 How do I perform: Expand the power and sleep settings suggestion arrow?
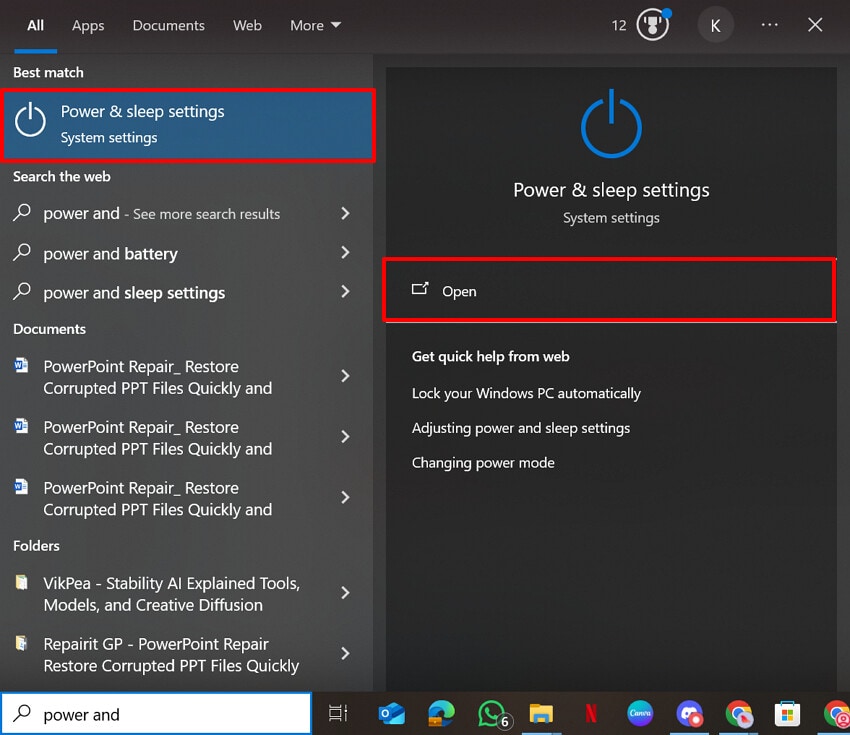345,292
